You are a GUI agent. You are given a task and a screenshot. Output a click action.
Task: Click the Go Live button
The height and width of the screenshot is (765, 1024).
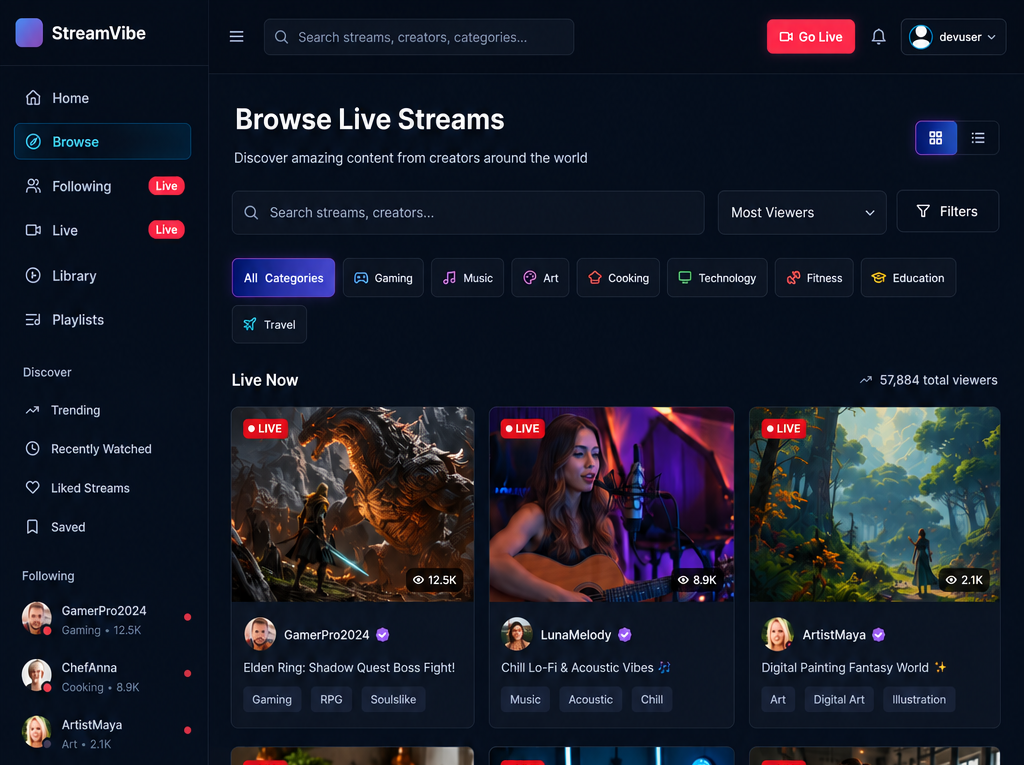[810, 37]
